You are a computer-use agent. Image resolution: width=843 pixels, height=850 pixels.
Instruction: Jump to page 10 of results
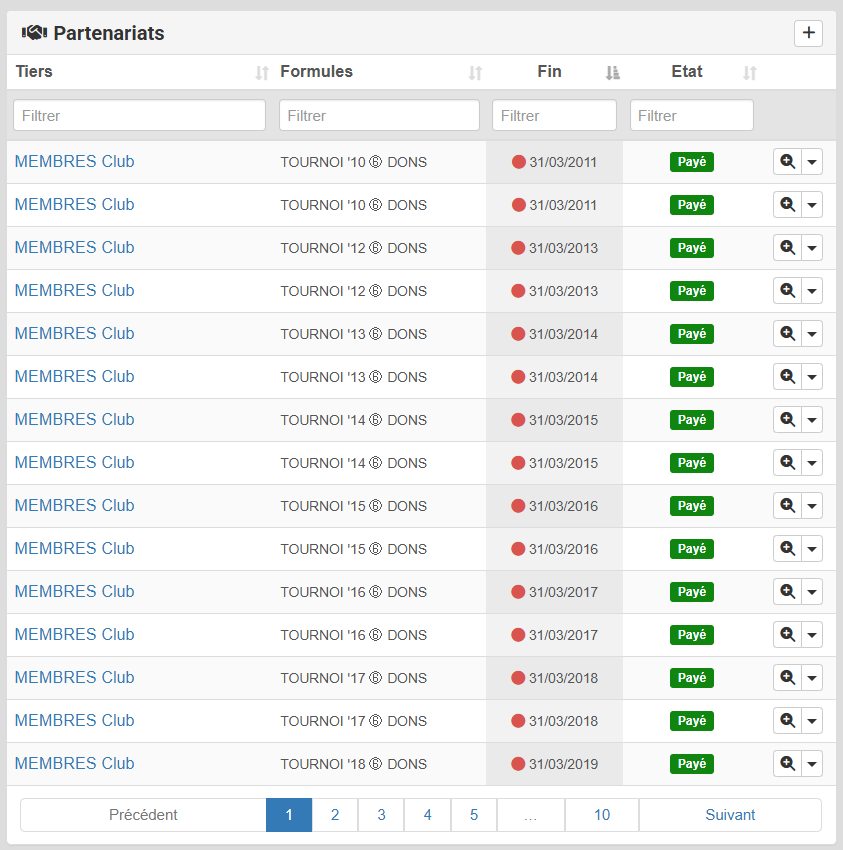tap(601, 815)
